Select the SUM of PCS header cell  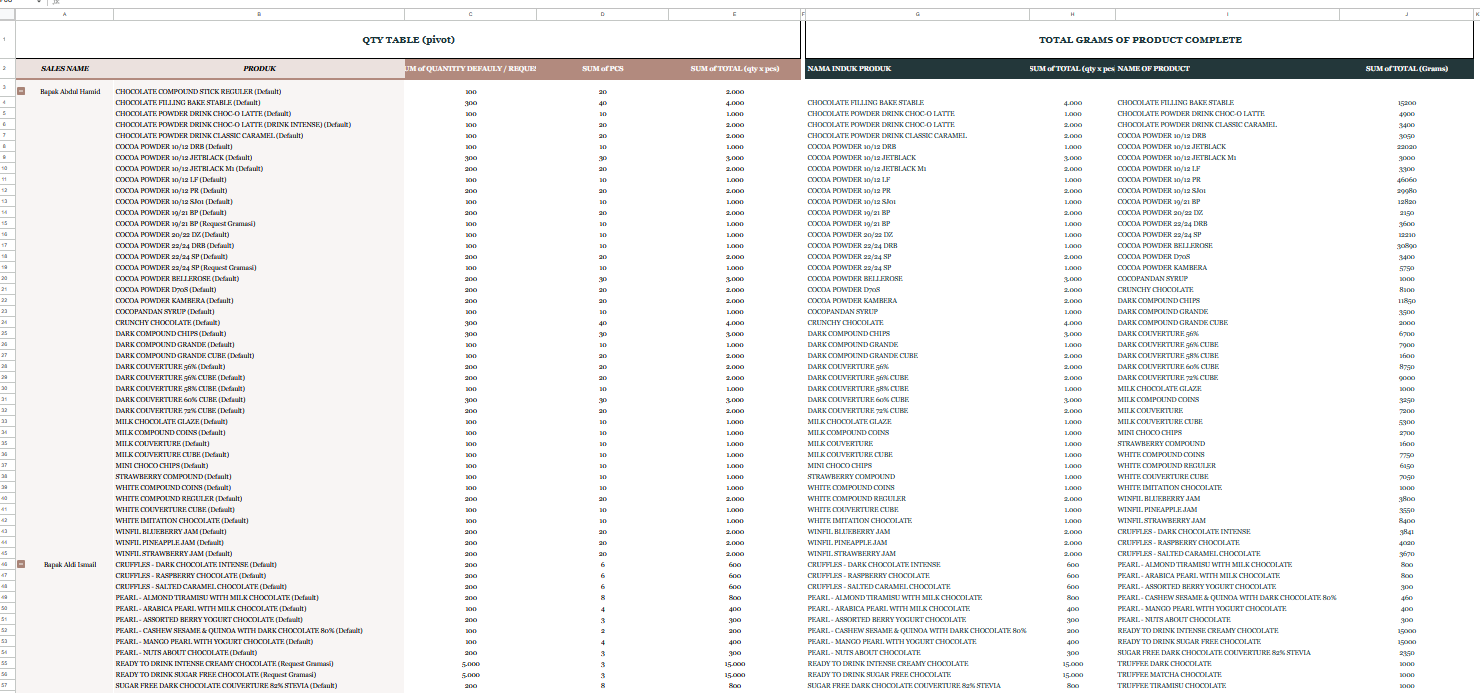[x=603, y=69]
